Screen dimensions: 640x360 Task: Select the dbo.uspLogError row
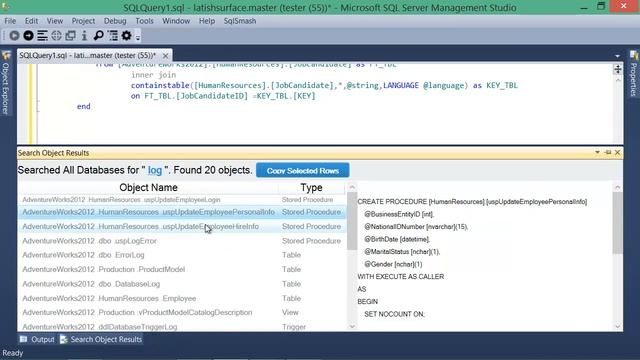point(182,241)
